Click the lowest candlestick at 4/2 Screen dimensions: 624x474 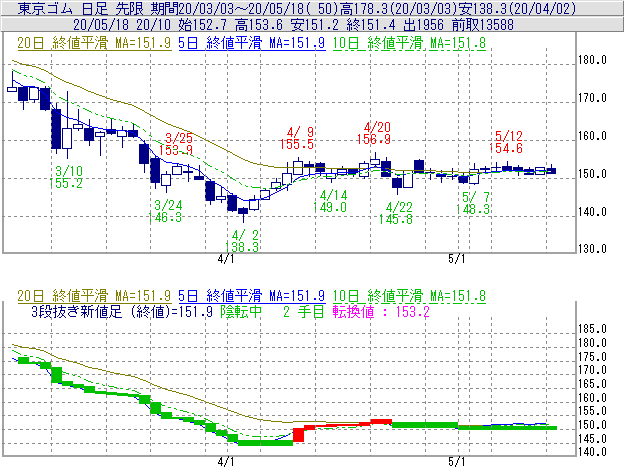(x=243, y=213)
